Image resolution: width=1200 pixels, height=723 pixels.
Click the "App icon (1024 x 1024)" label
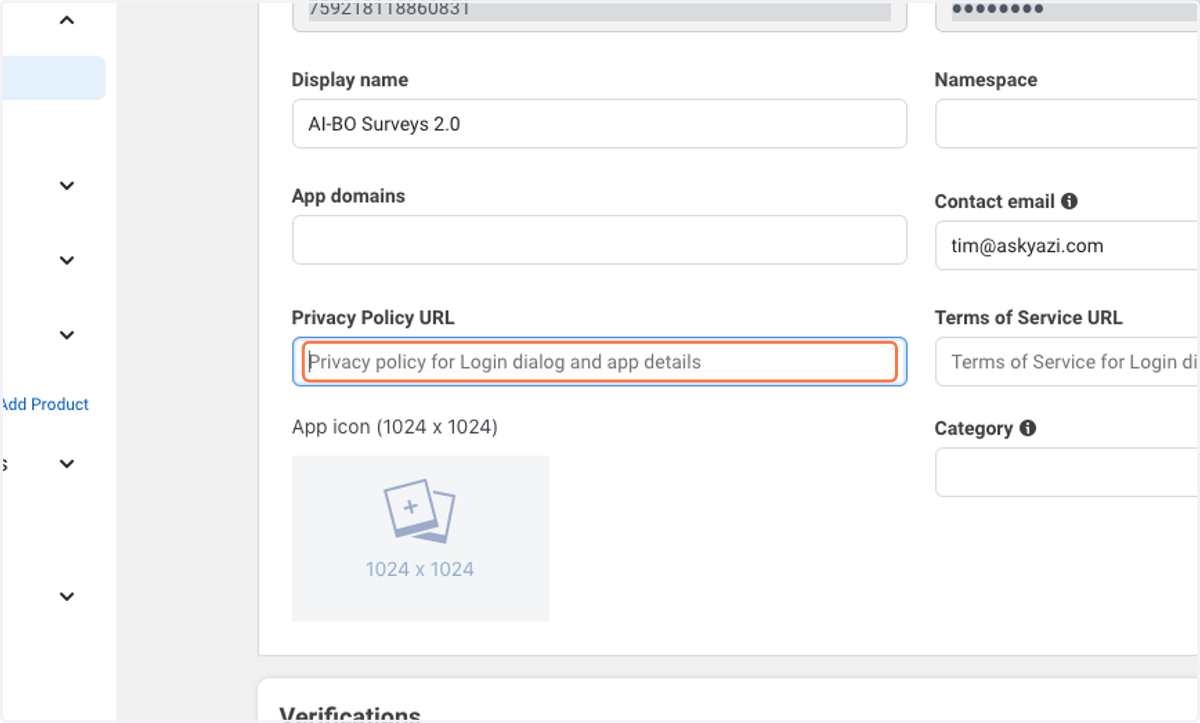[395, 427]
